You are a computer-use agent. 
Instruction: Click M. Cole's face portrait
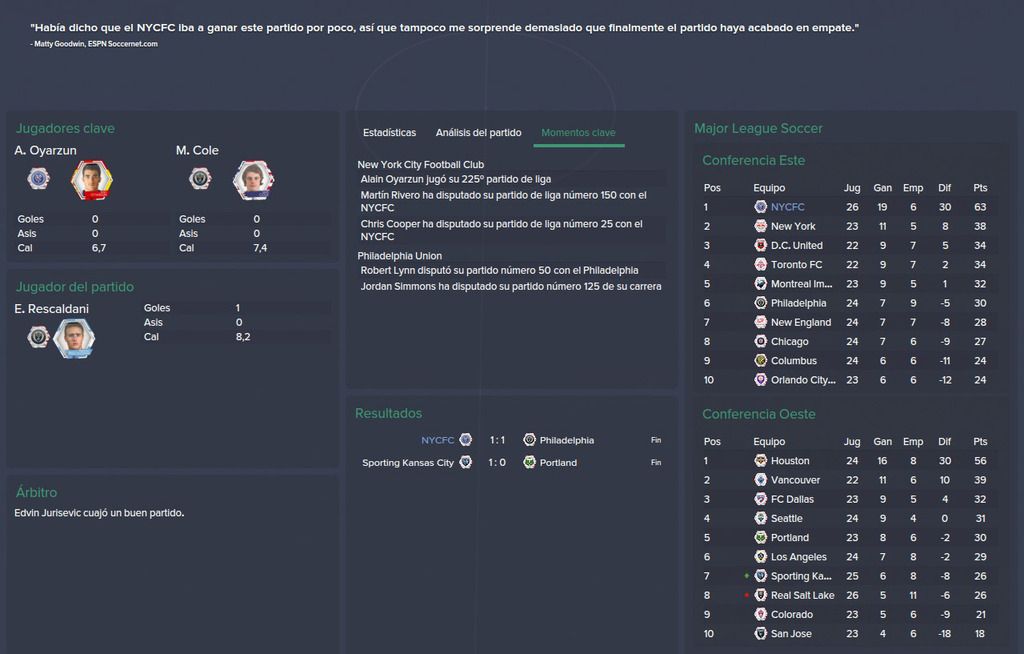253,180
